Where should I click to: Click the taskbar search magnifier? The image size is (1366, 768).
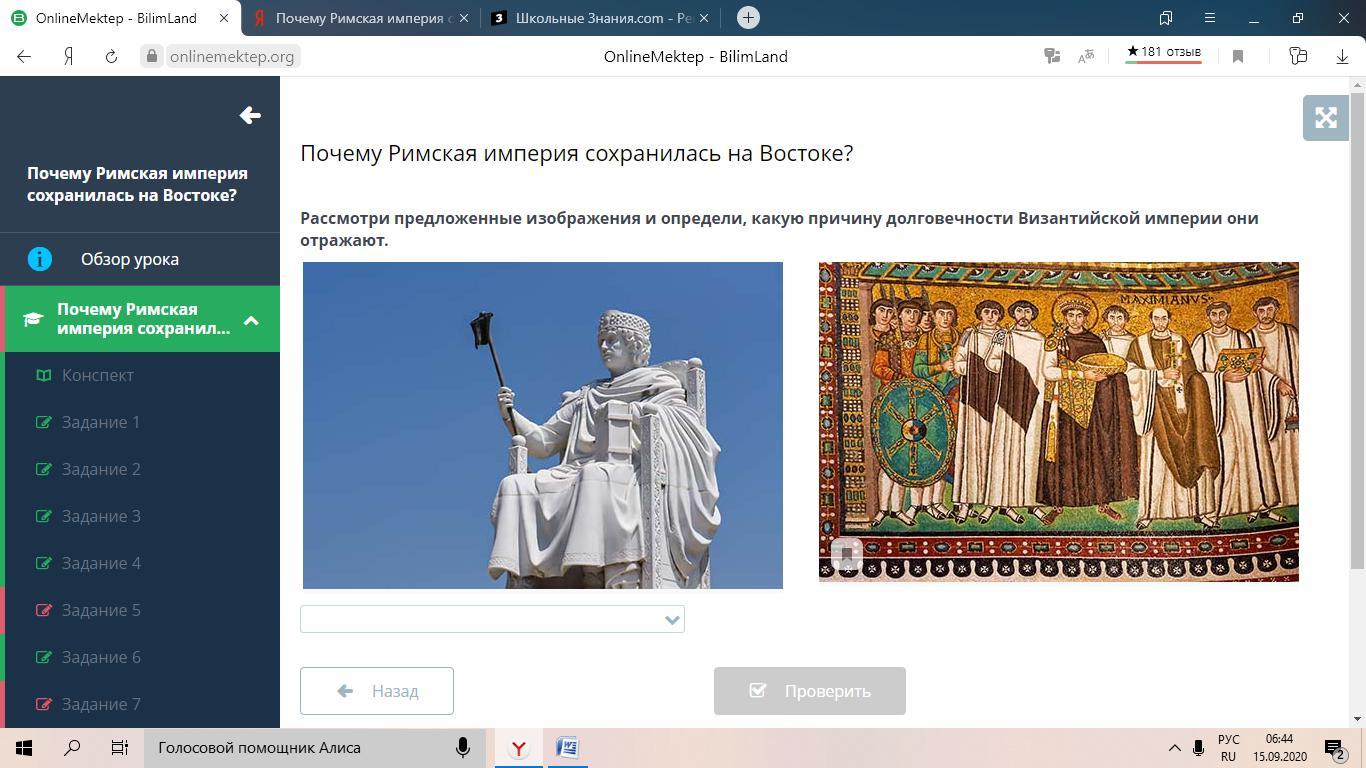(72, 747)
